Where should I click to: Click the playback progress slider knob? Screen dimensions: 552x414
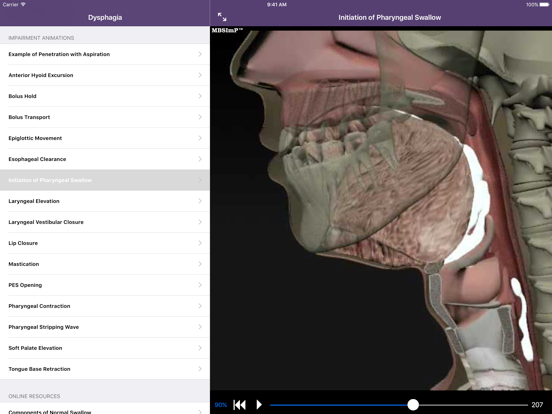[413, 405]
